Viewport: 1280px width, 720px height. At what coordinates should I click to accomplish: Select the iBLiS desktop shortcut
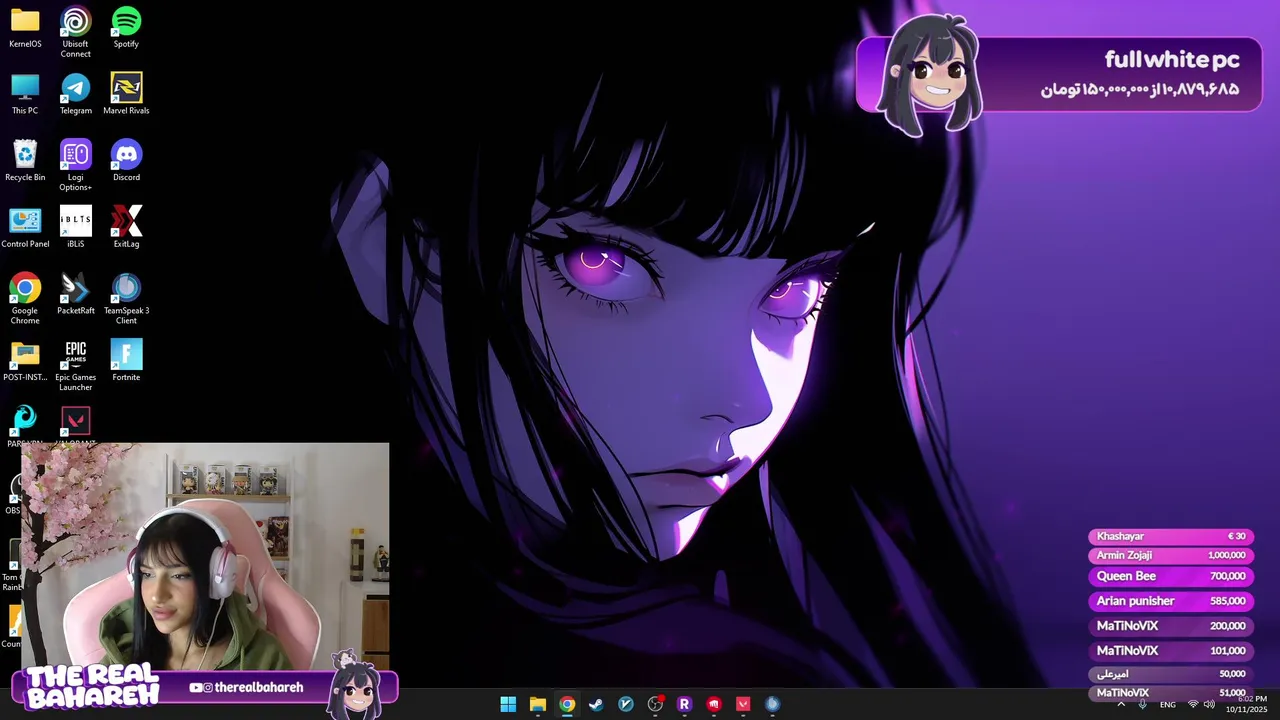[76, 227]
